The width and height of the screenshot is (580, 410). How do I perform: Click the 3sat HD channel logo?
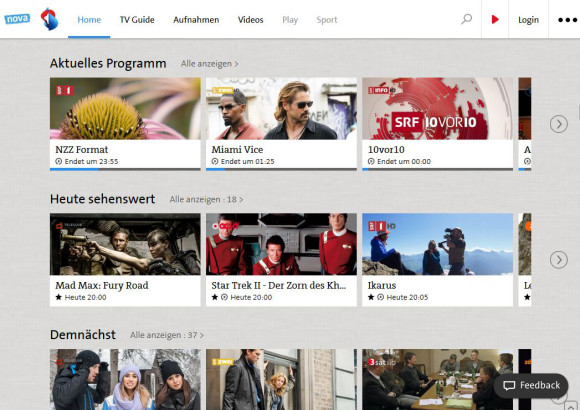382,362
